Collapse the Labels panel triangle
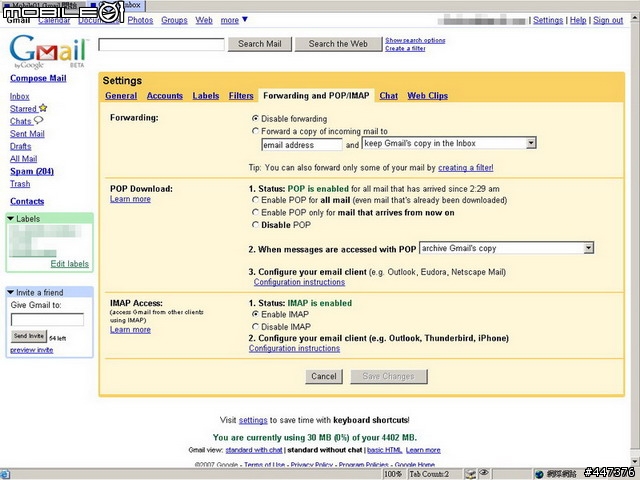The image size is (640, 480). tap(11, 219)
